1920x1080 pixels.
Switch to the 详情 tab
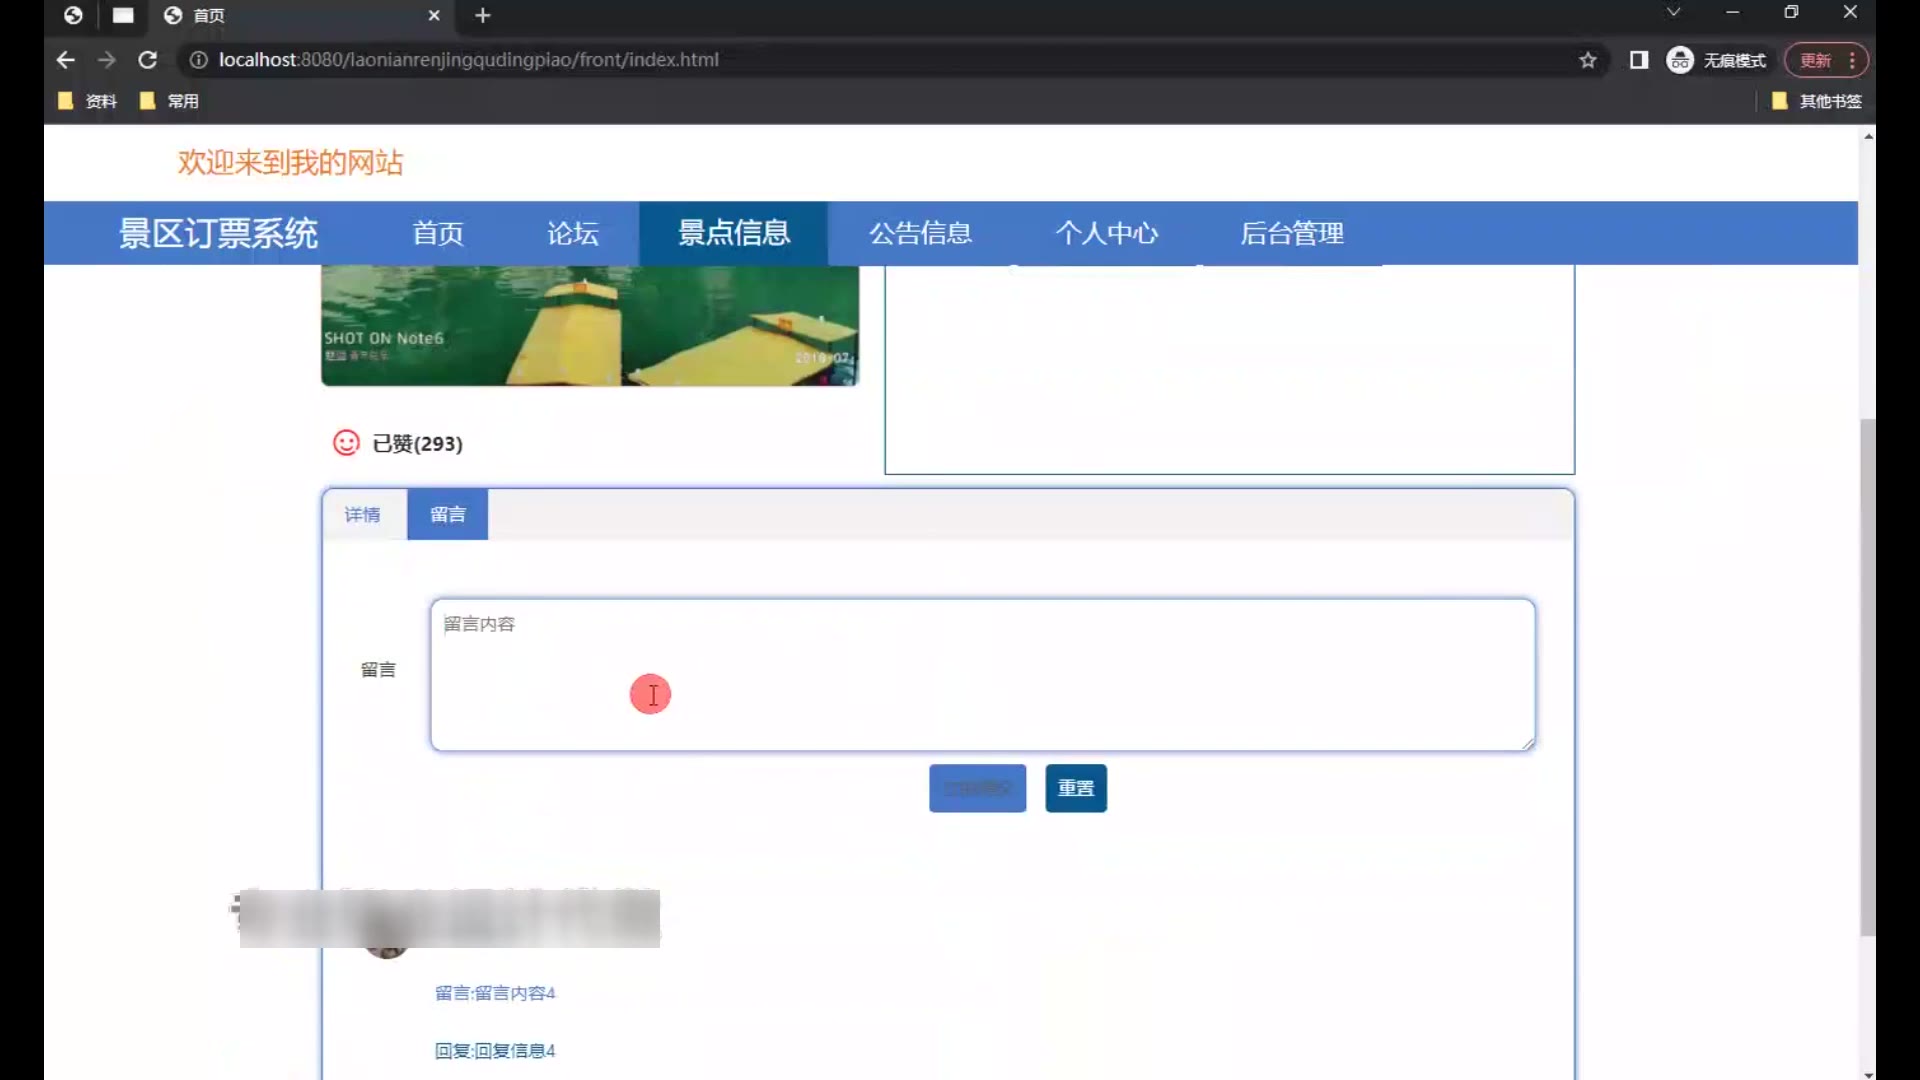(363, 514)
